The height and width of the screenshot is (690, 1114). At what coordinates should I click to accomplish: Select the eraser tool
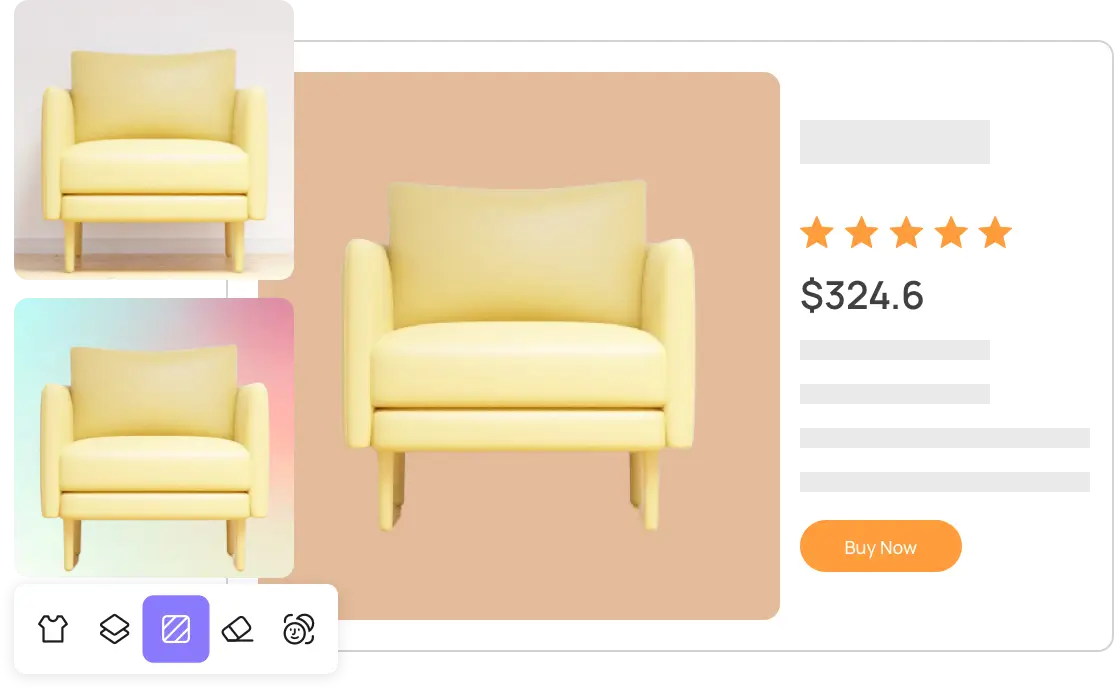[x=238, y=629]
